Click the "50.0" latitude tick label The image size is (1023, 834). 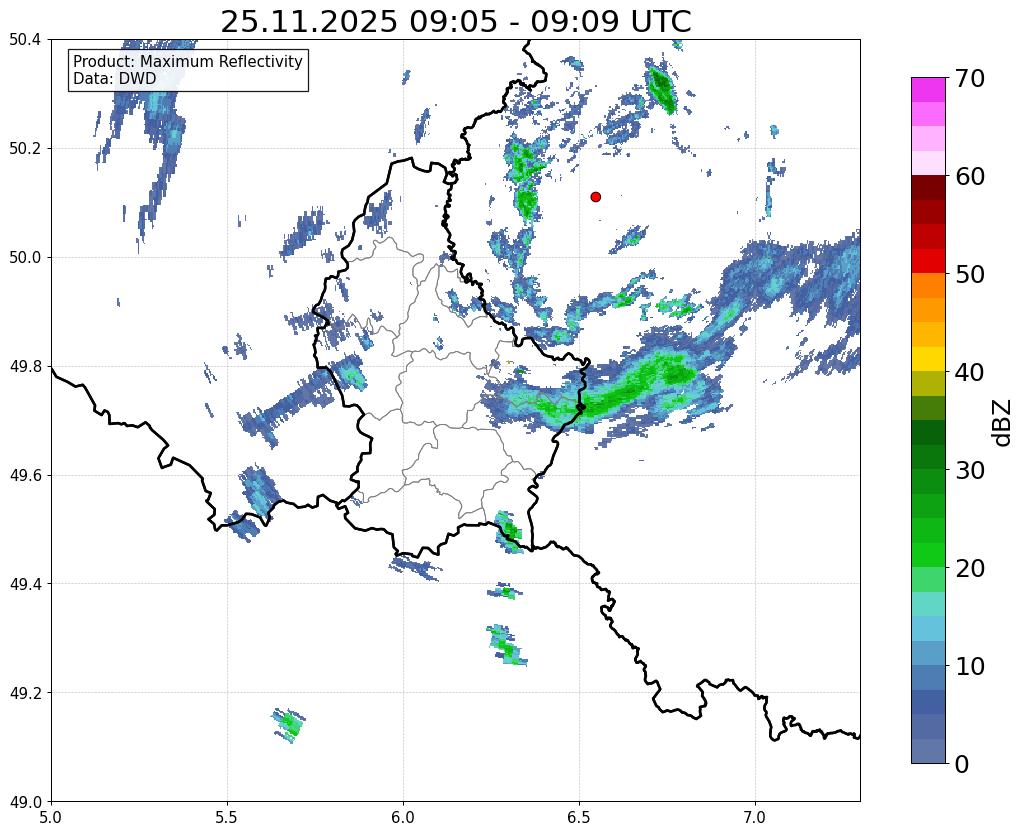coord(25,258)
